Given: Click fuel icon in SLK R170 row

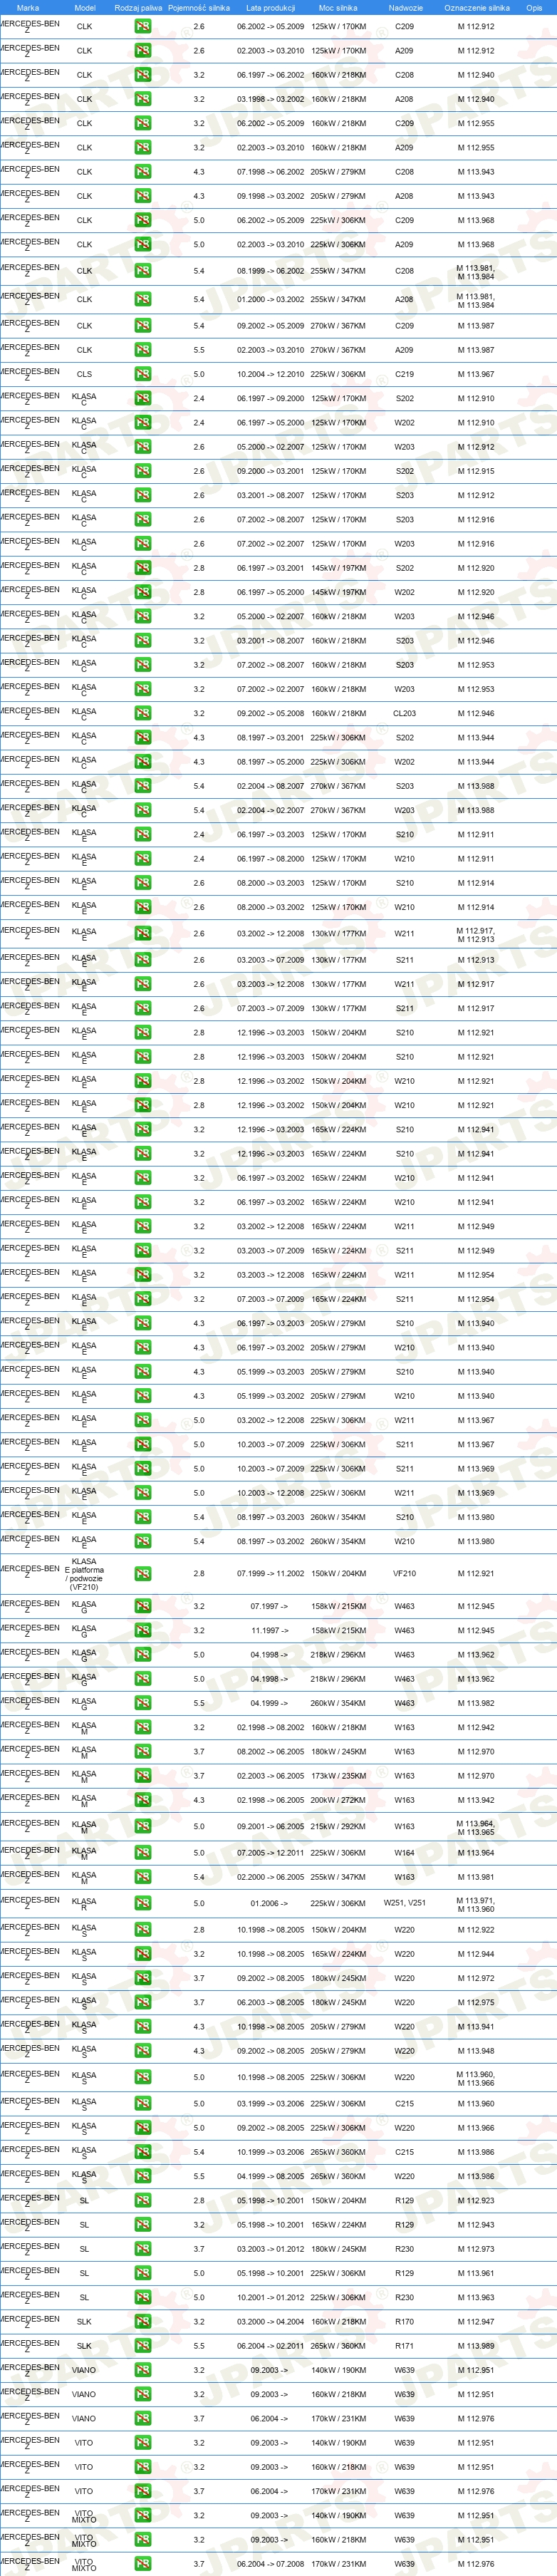Looking at the screenshot, I should [143, 2322].
